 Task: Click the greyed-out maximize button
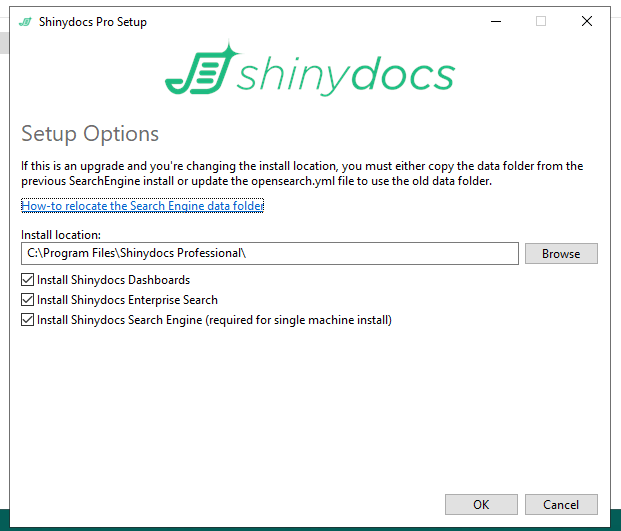coord(541,21)
